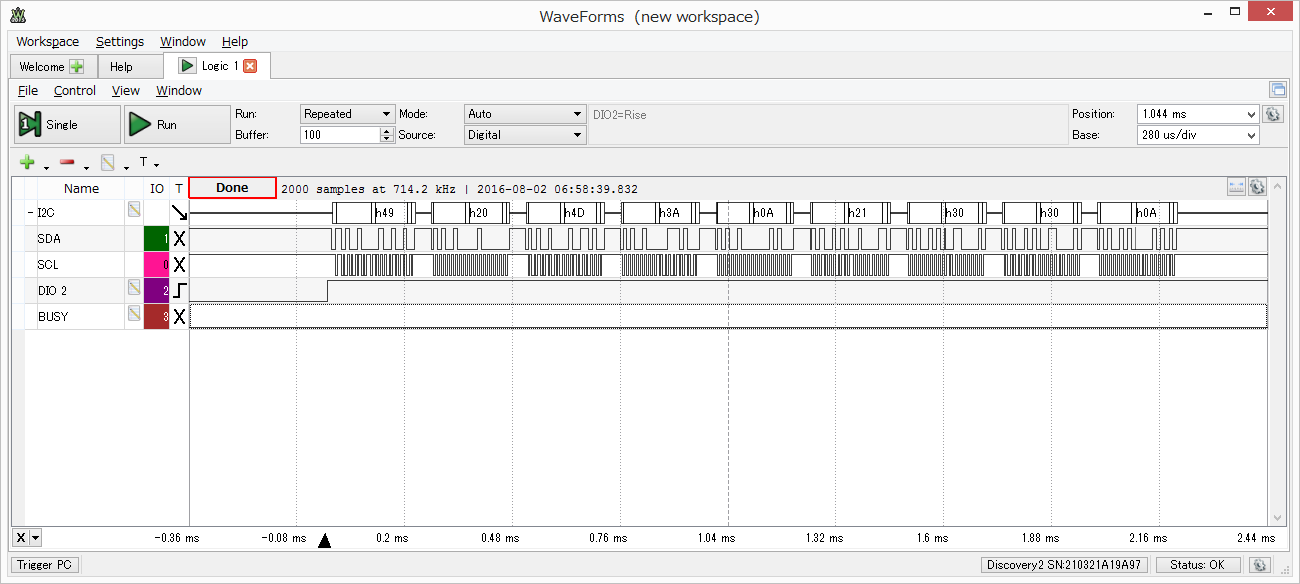Edit properties of the DIO 2 row

(x=133, y=287)
